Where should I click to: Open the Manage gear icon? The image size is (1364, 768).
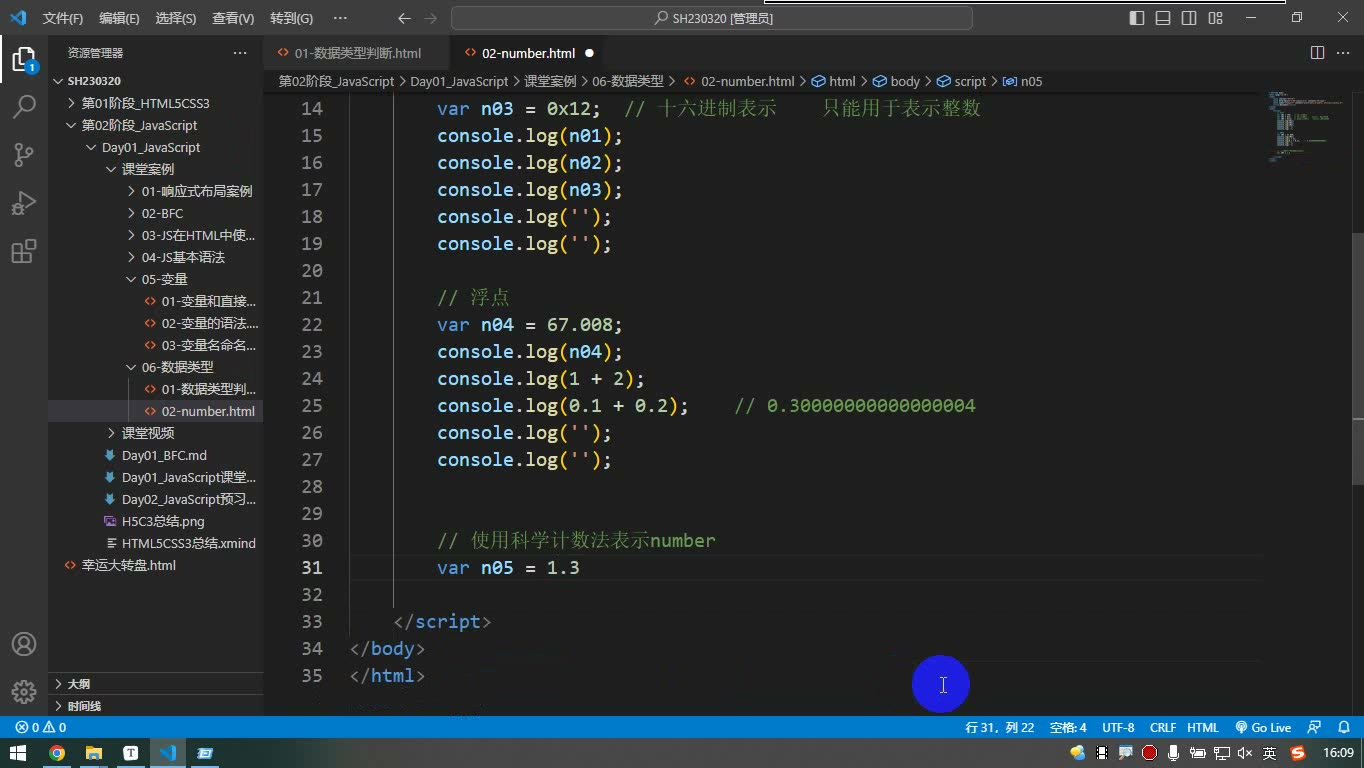pos(24,692)
